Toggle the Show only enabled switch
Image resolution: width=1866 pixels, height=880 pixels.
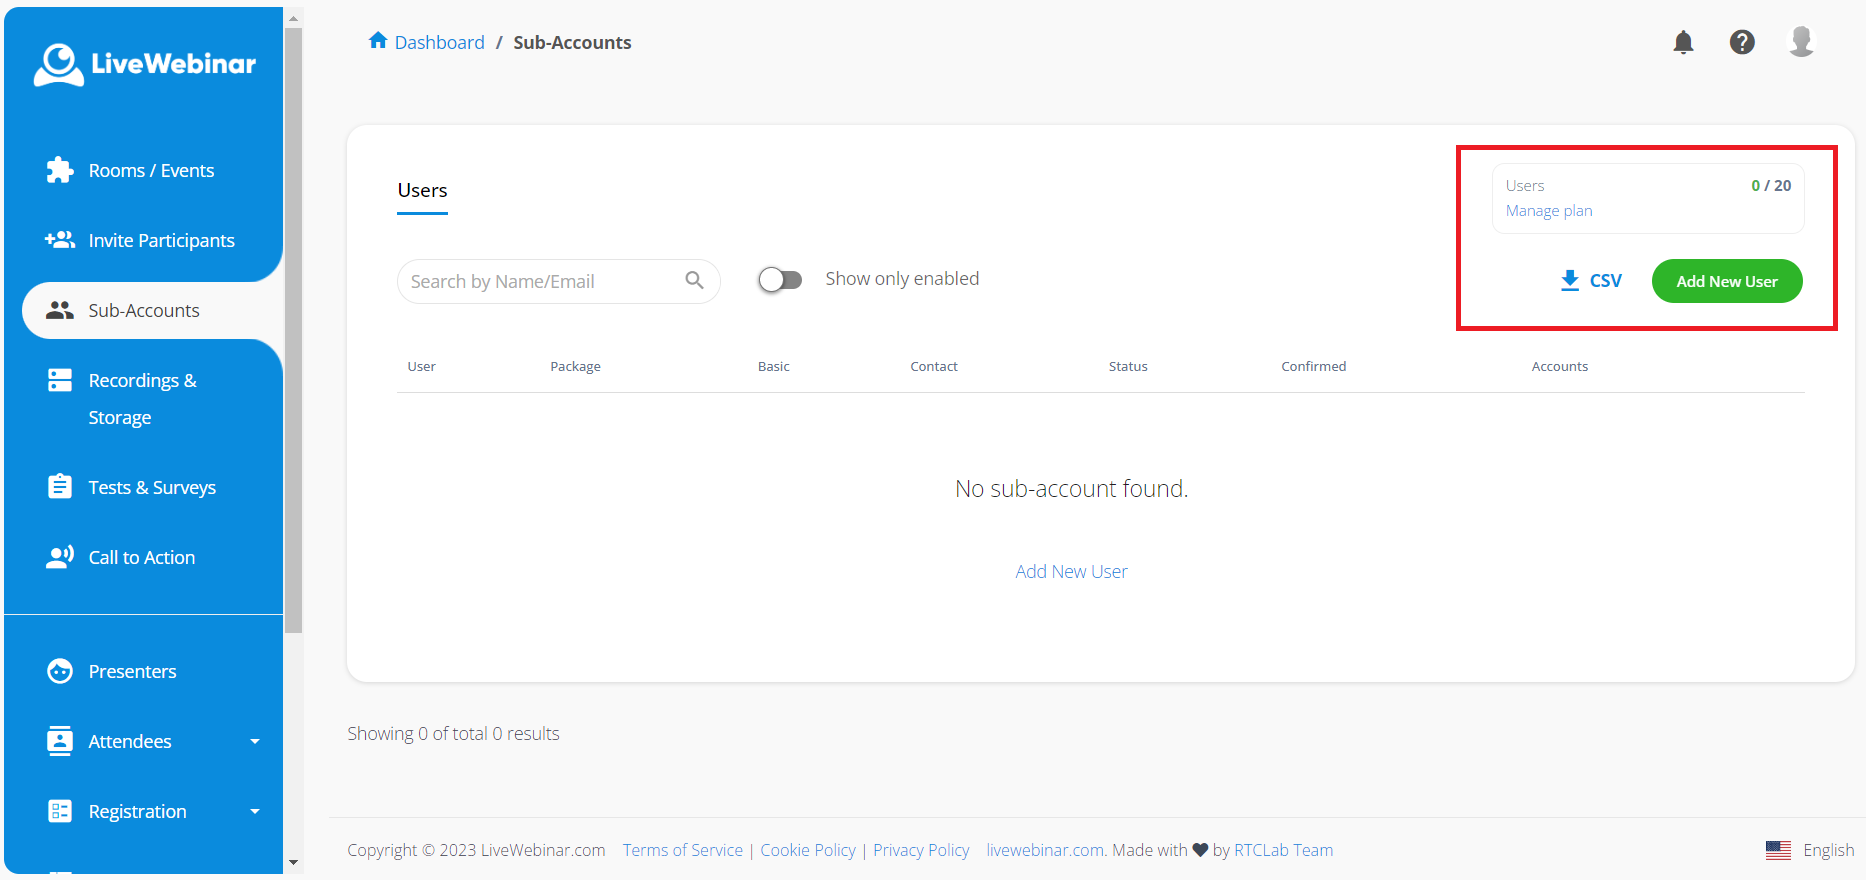click(780, 280)
